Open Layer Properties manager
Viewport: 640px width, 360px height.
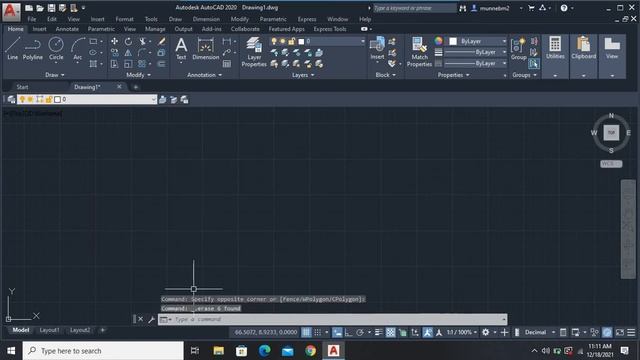(x=254, y=52)
